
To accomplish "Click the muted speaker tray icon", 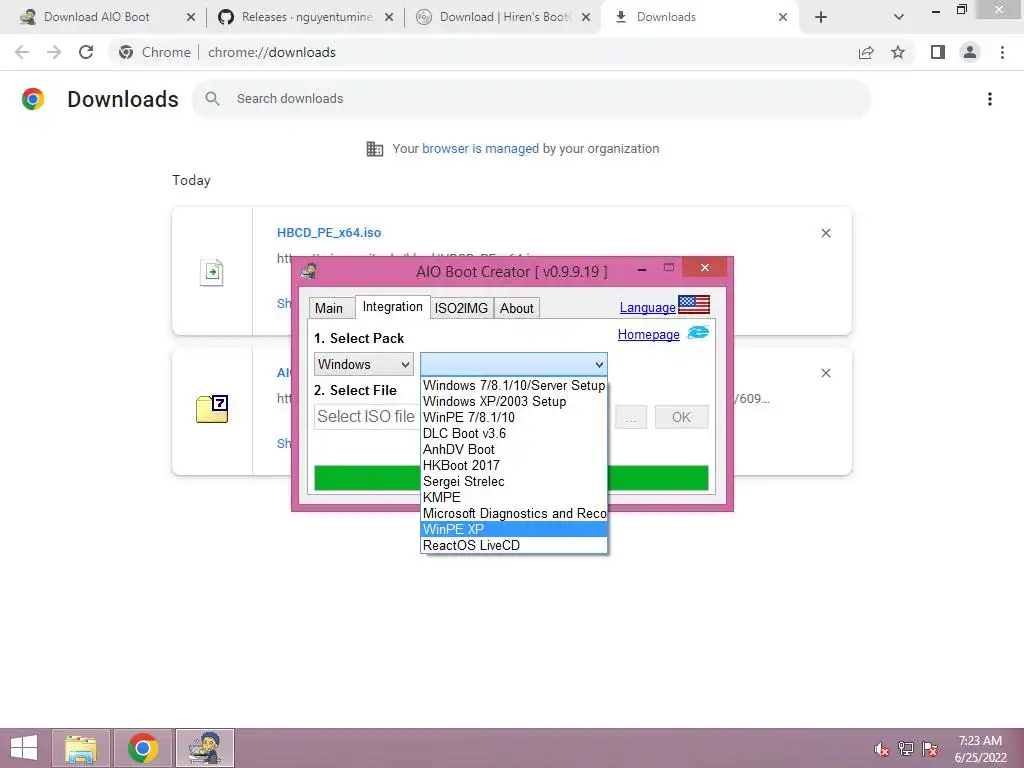I will [882, 749].
